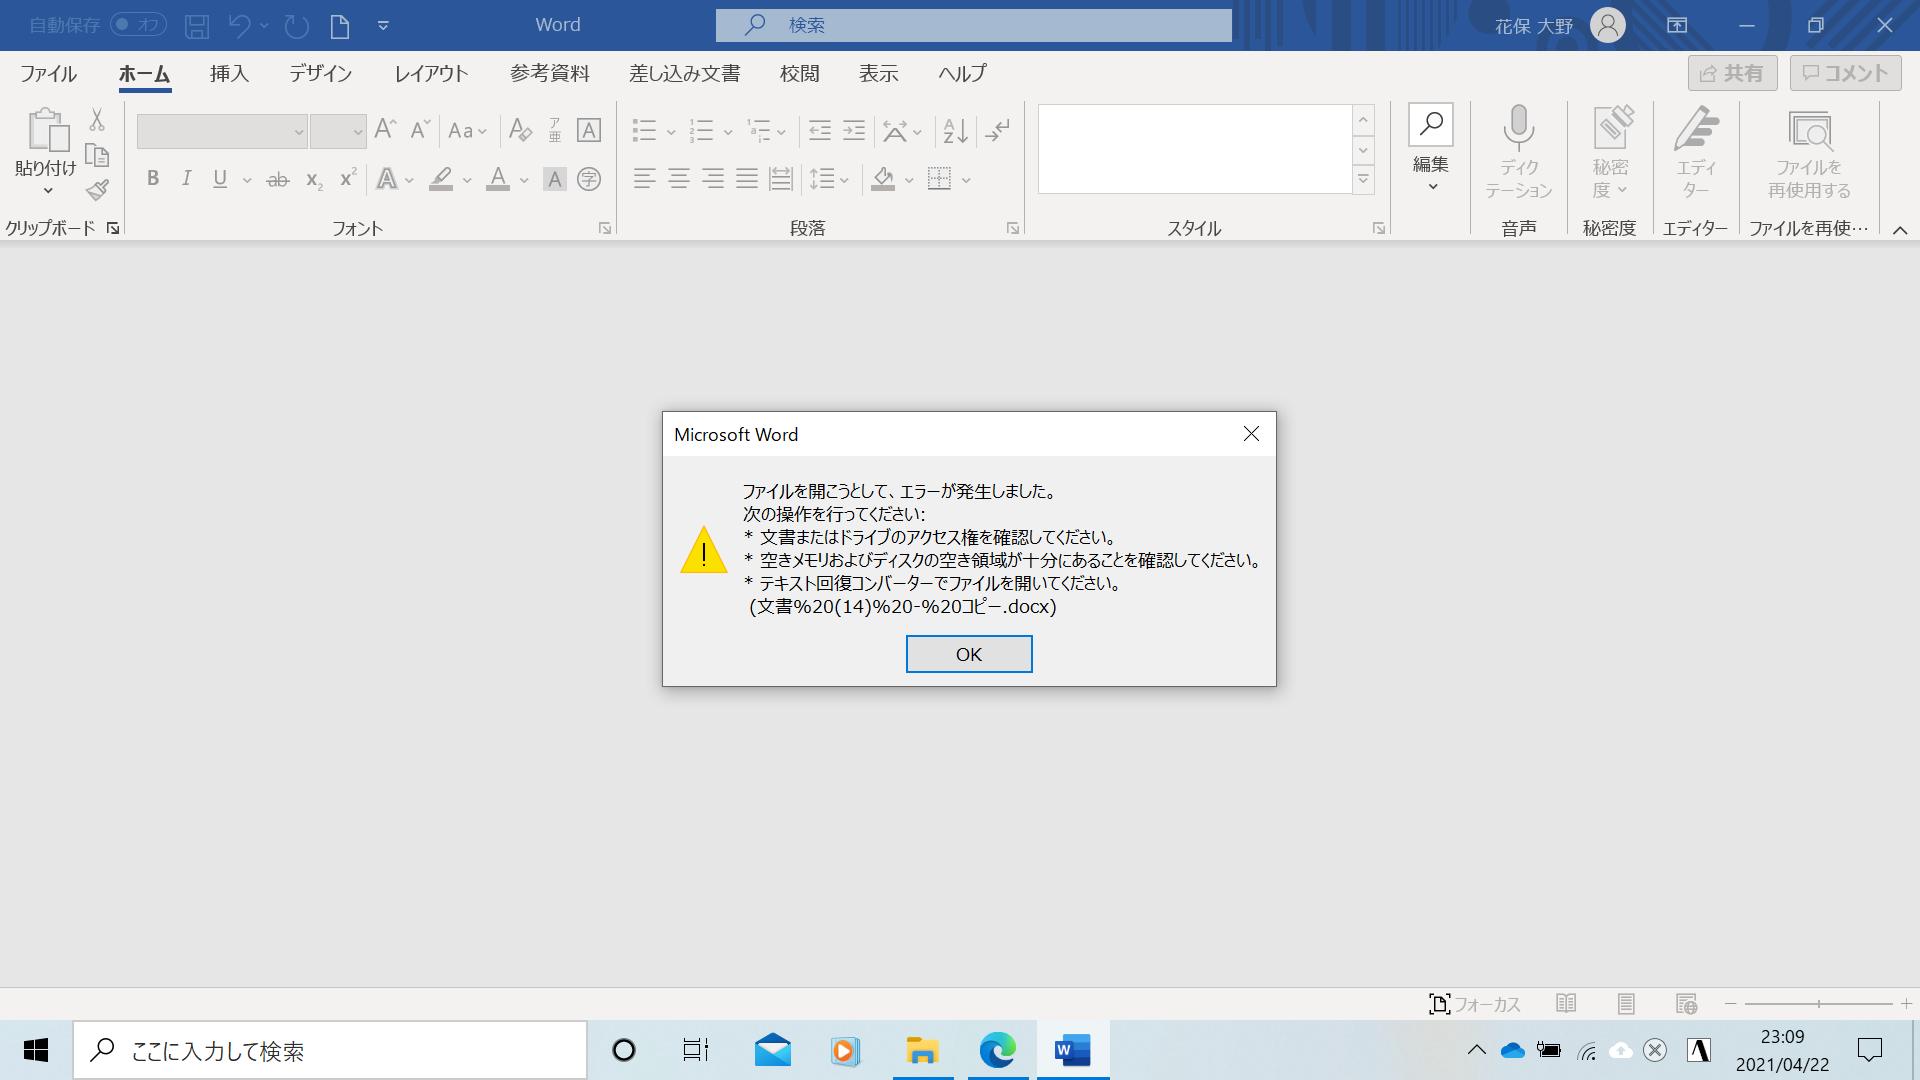Click the Format Painter brush icon

point(97,190)
